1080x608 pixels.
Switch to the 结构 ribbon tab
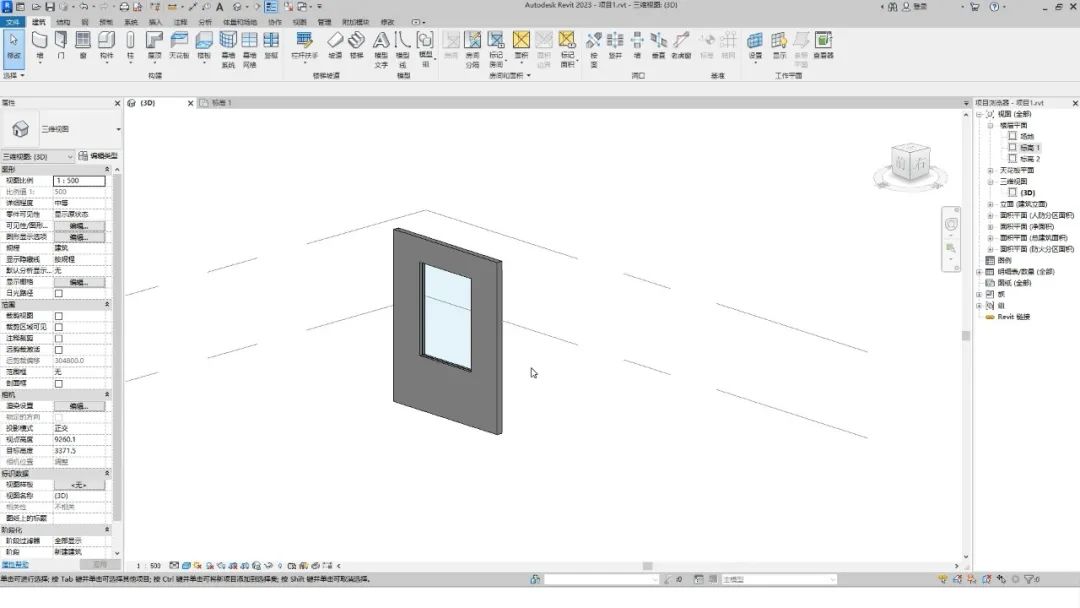pyautogui.click(x=63, y=22)
